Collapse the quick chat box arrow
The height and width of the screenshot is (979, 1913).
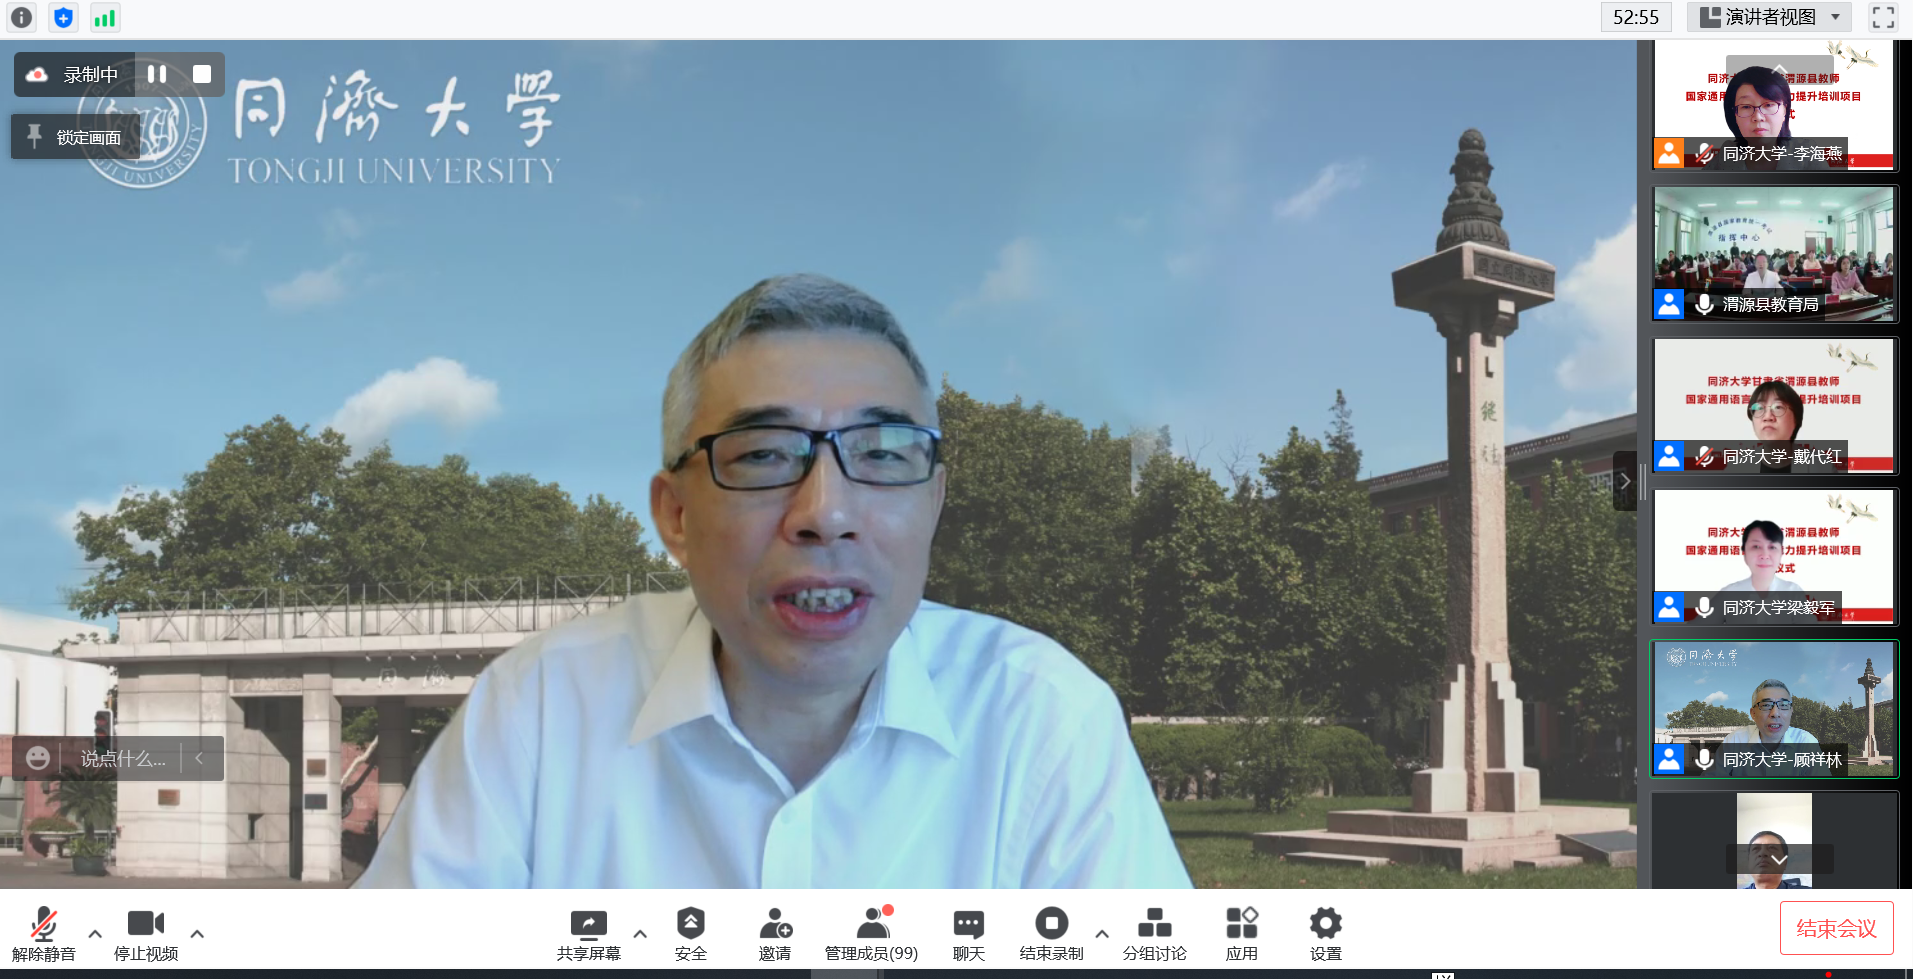199,758
